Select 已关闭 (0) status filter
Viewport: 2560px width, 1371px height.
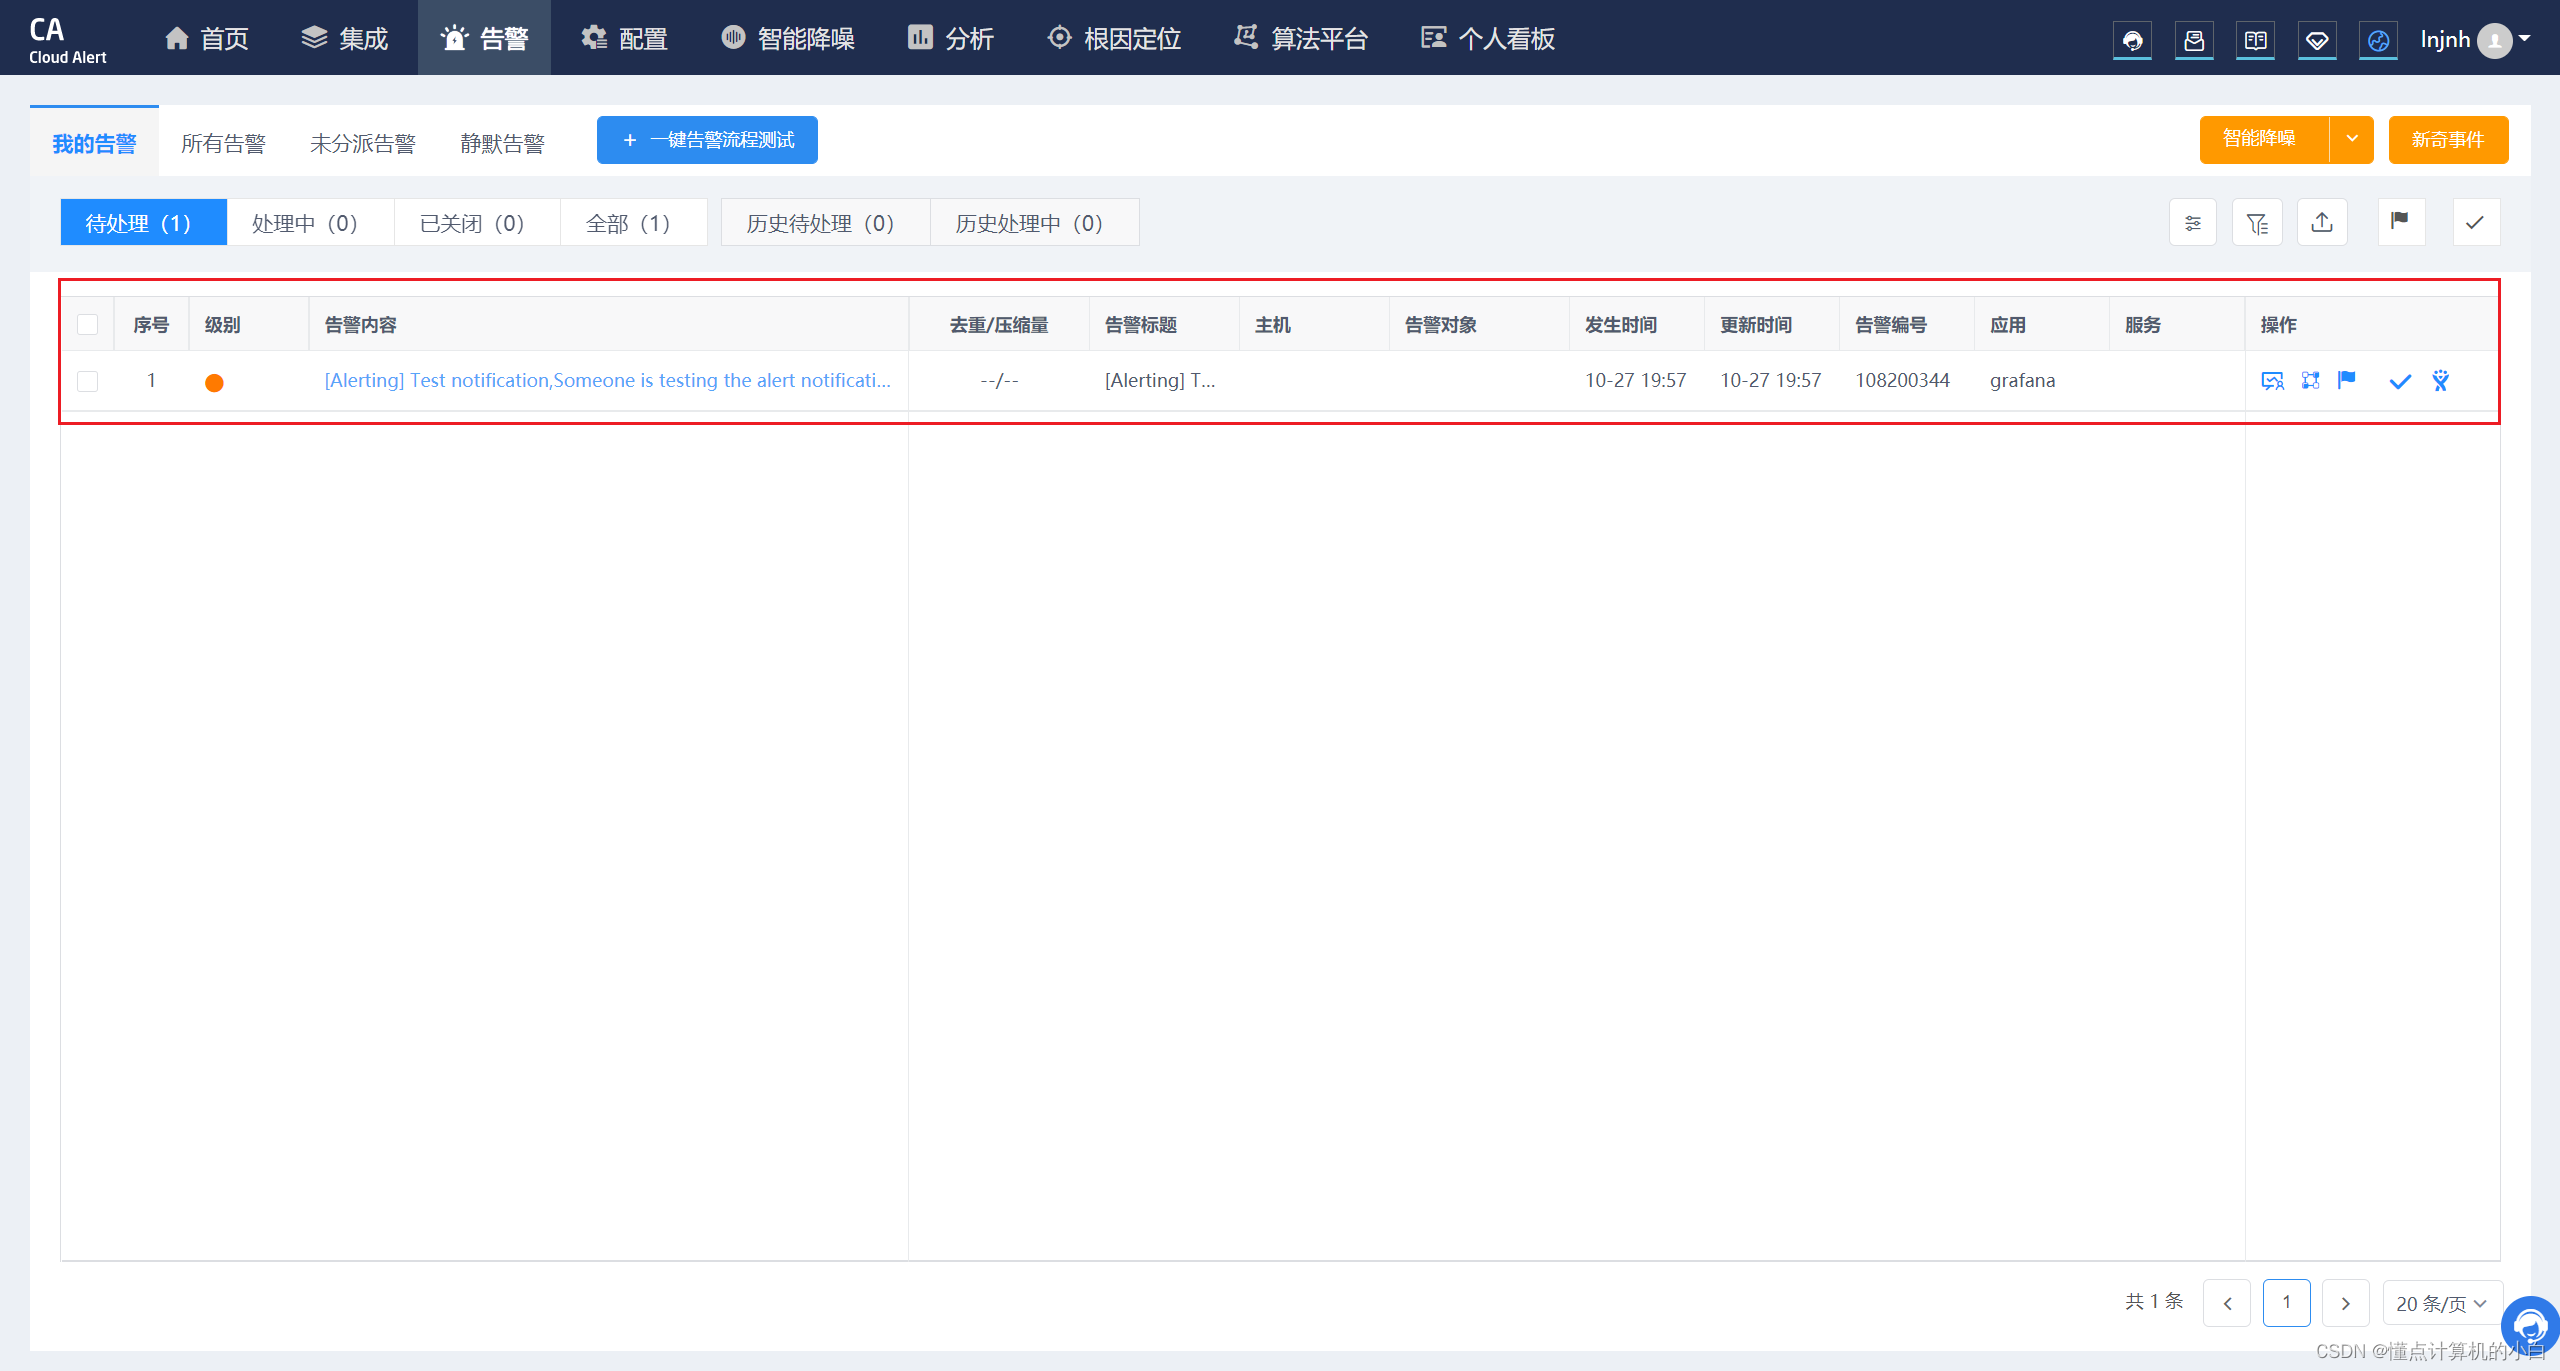click(477, 222)
